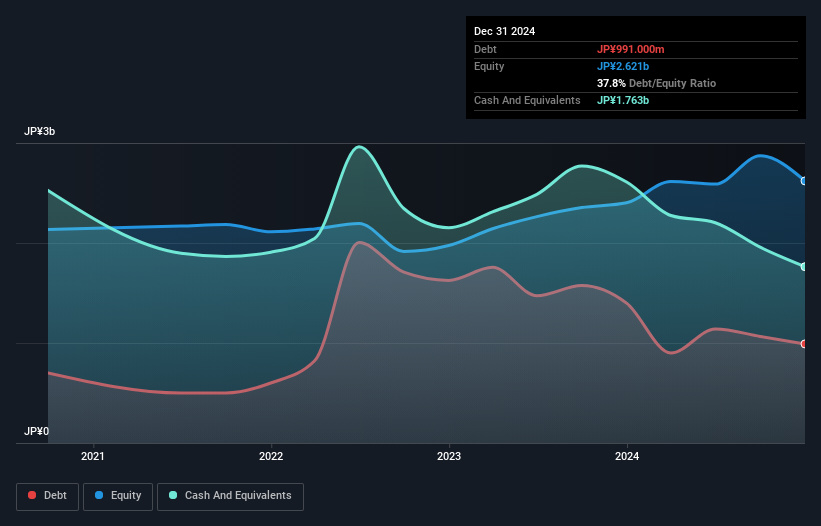Click the 2024 x-axis label
Image resolution: width=821 pixels, height=526 pixels.
click(x=627, y=456)
